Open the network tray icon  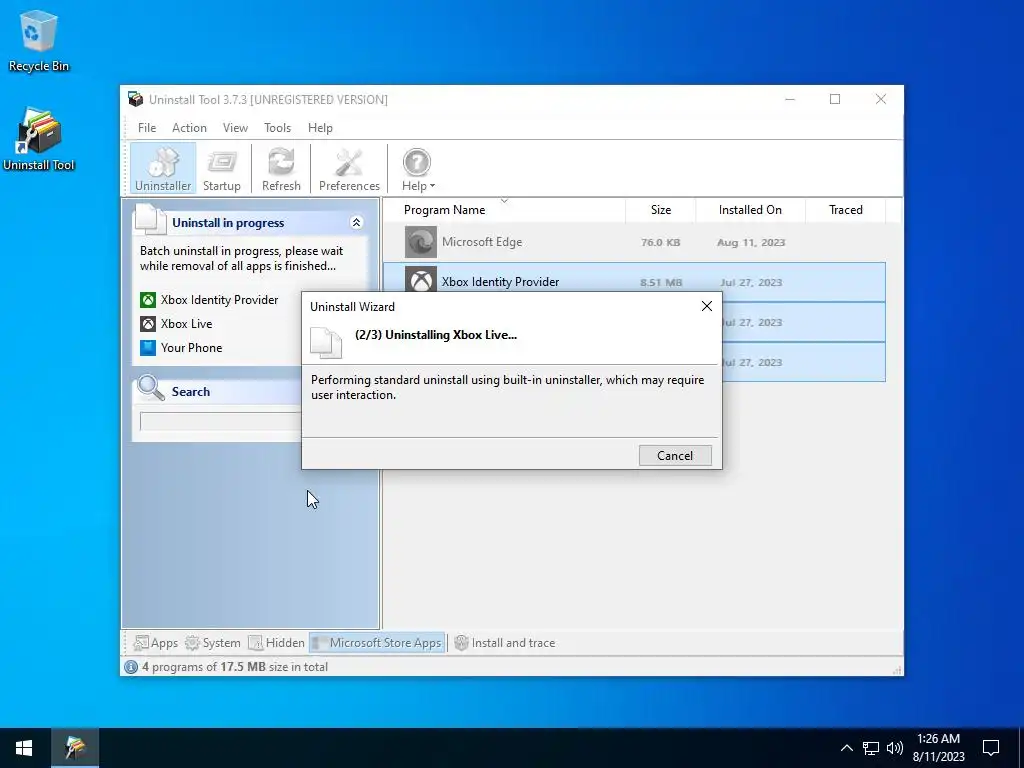tap(871, 748)
